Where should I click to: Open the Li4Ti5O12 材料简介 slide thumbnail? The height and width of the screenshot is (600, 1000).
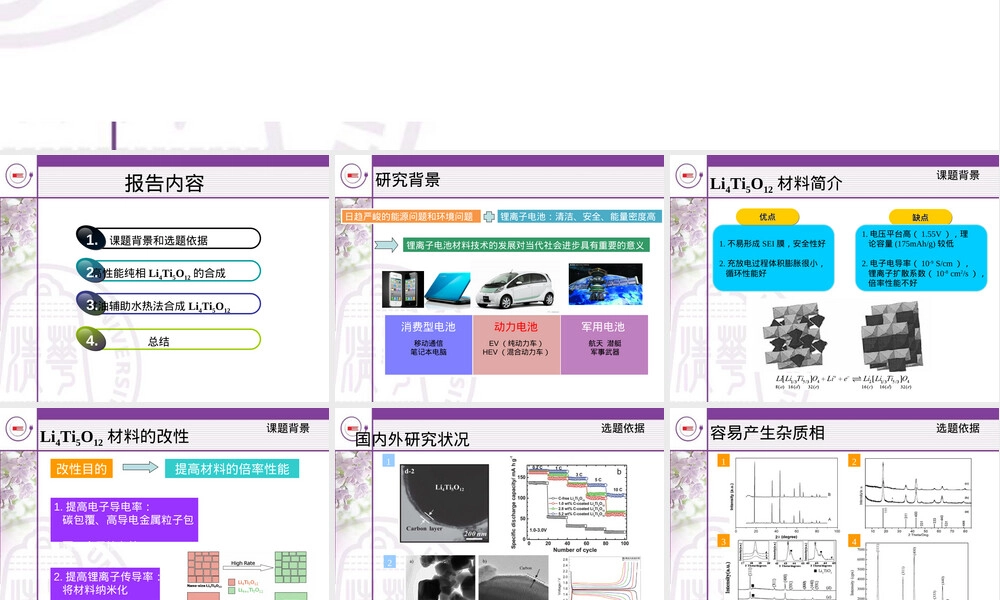(x=835, y=278)
